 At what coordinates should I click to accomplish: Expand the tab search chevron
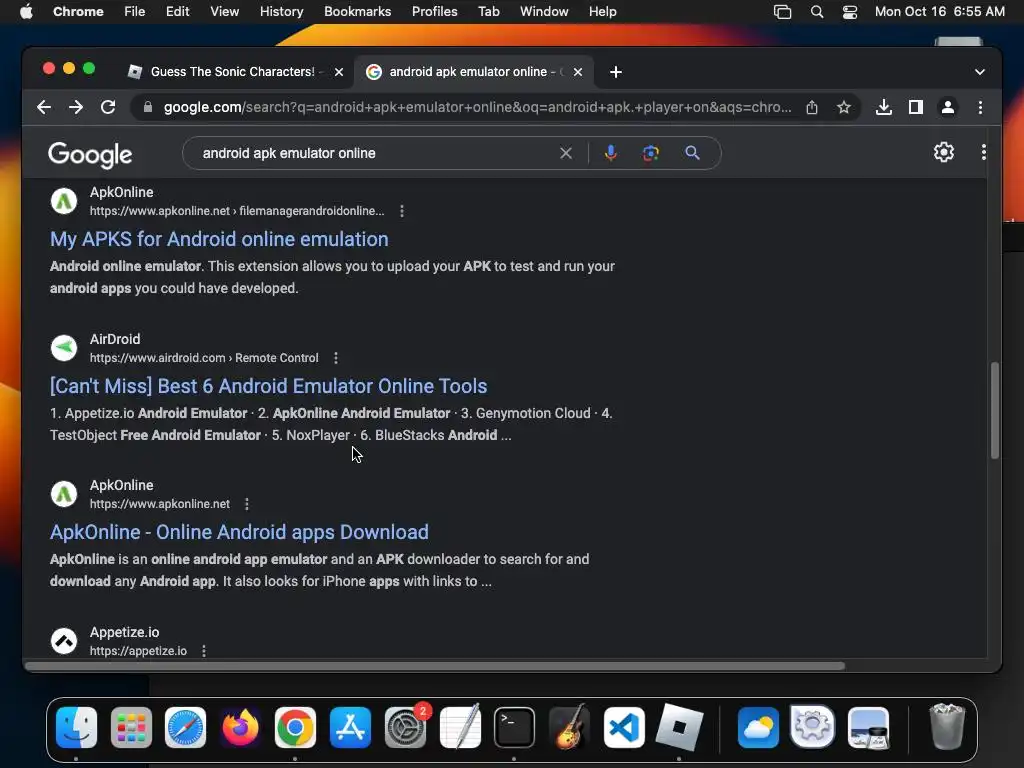click(980, 72)
